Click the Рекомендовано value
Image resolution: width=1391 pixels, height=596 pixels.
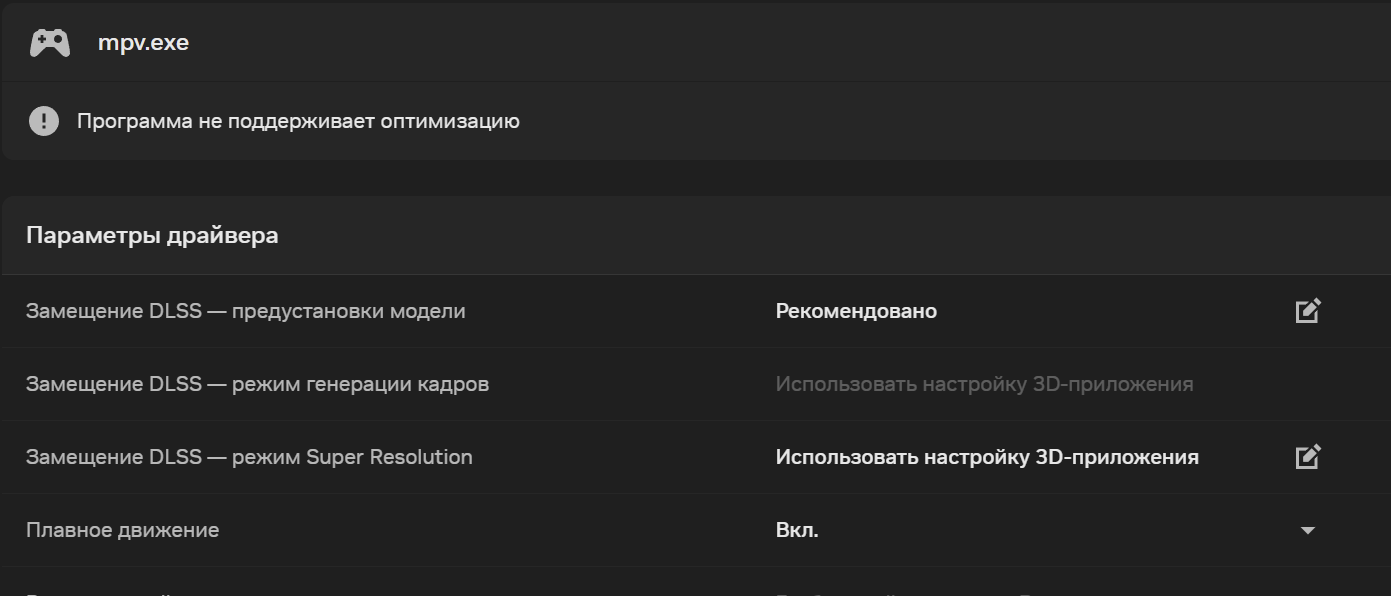(x=856, y=311)
